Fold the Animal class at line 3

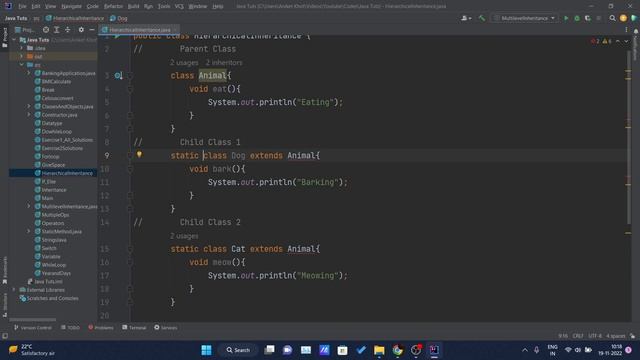click(130, 76)
